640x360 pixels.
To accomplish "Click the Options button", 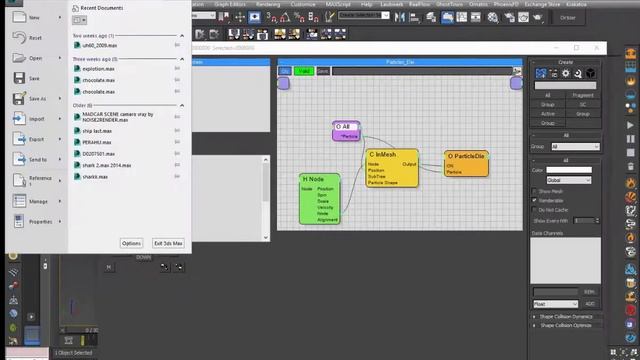I will [x=131, y=243].
